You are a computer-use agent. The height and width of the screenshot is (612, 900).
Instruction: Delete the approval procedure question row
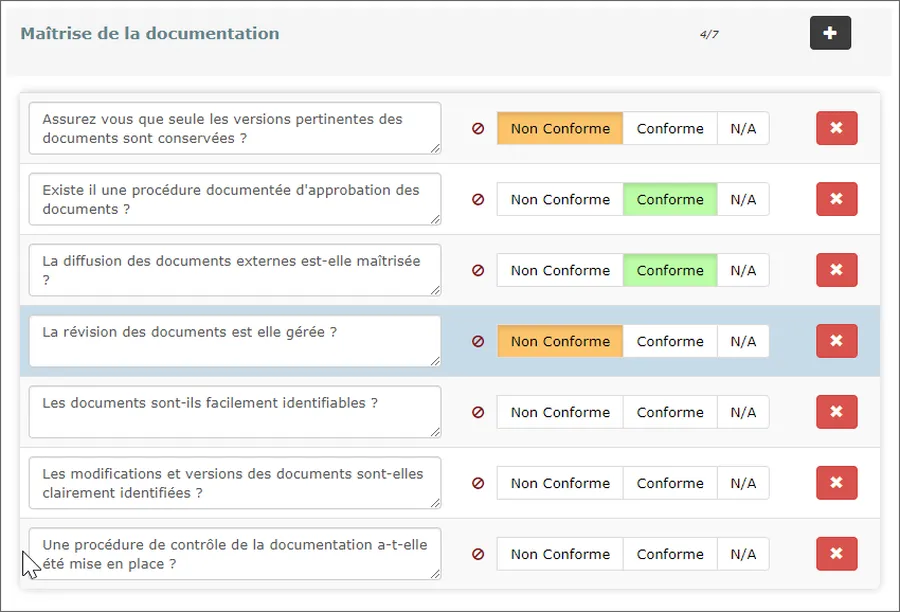836,199
